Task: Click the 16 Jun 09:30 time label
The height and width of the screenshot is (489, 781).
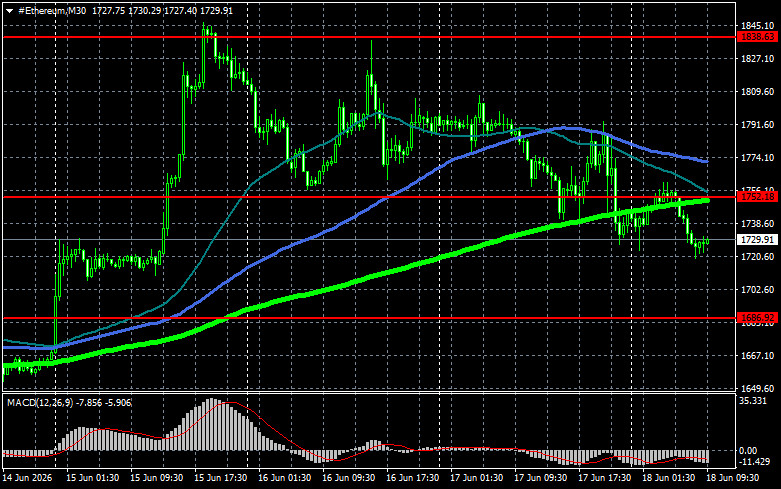Action: [x=349, y=478]
